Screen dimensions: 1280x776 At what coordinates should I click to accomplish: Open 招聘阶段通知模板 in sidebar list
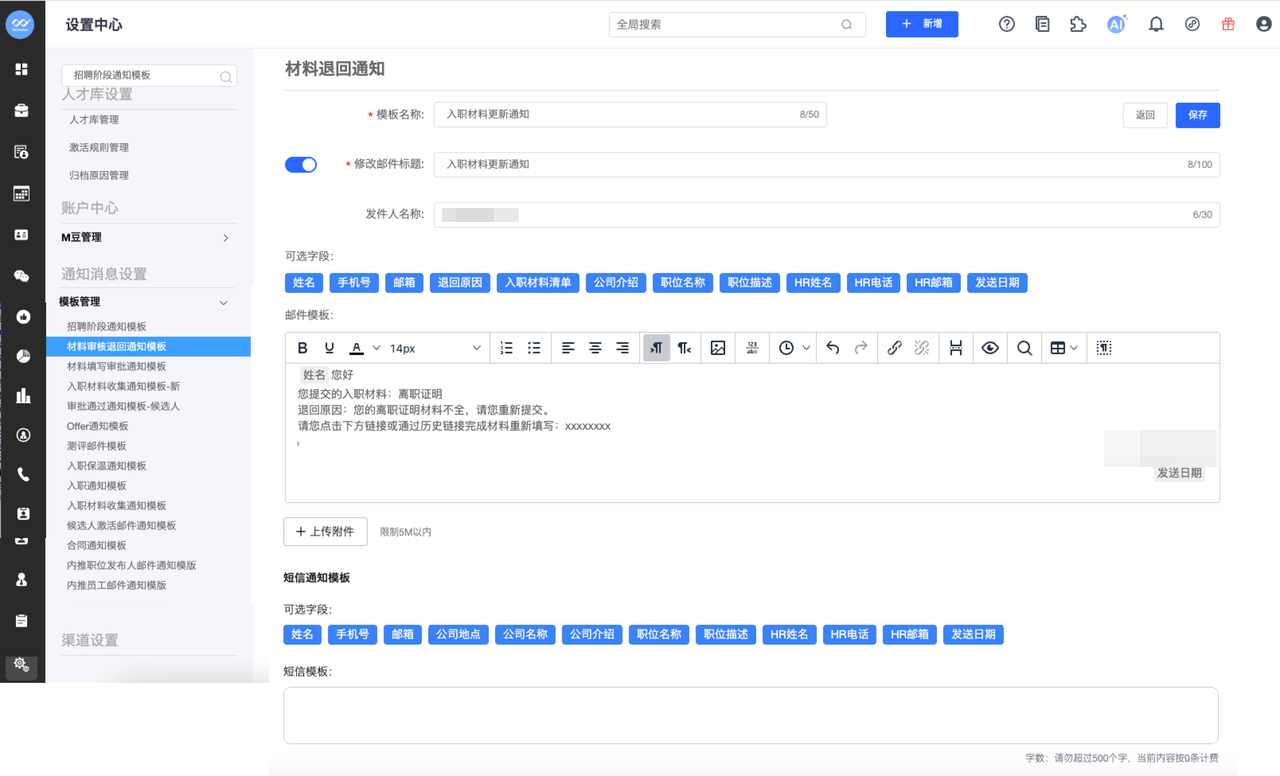pyautogui.click(x=107, y=326)
